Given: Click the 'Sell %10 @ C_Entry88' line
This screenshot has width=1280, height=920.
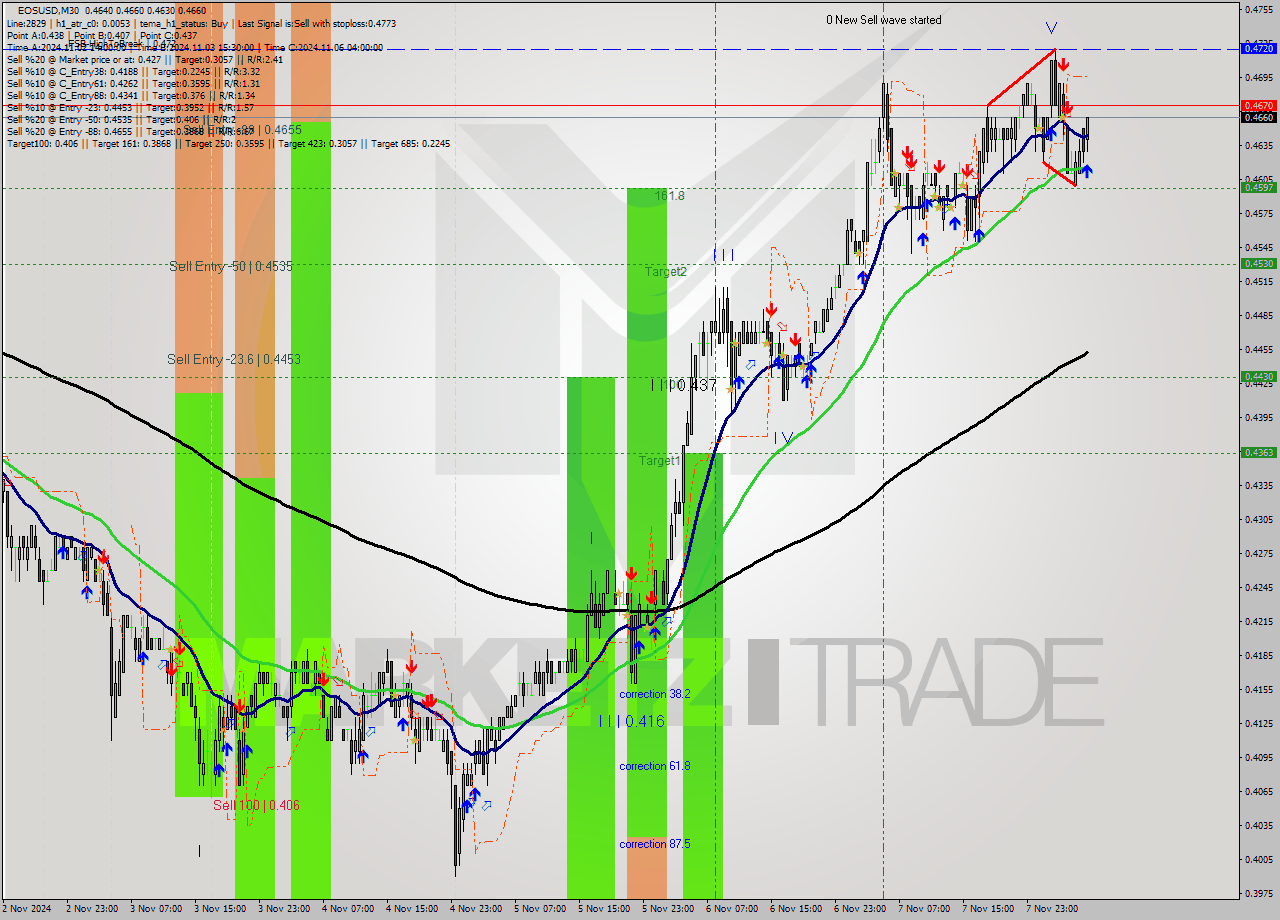Looking at the screenshot, I should pos(131,95).
